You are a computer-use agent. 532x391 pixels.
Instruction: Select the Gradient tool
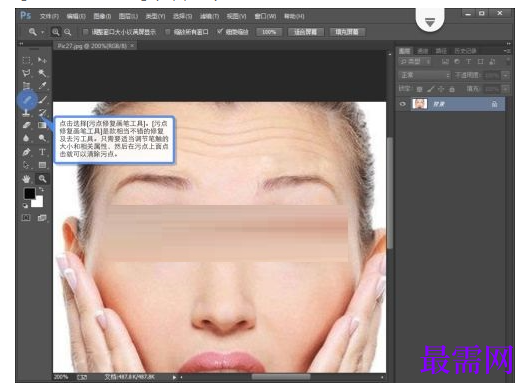click(42, 125)
